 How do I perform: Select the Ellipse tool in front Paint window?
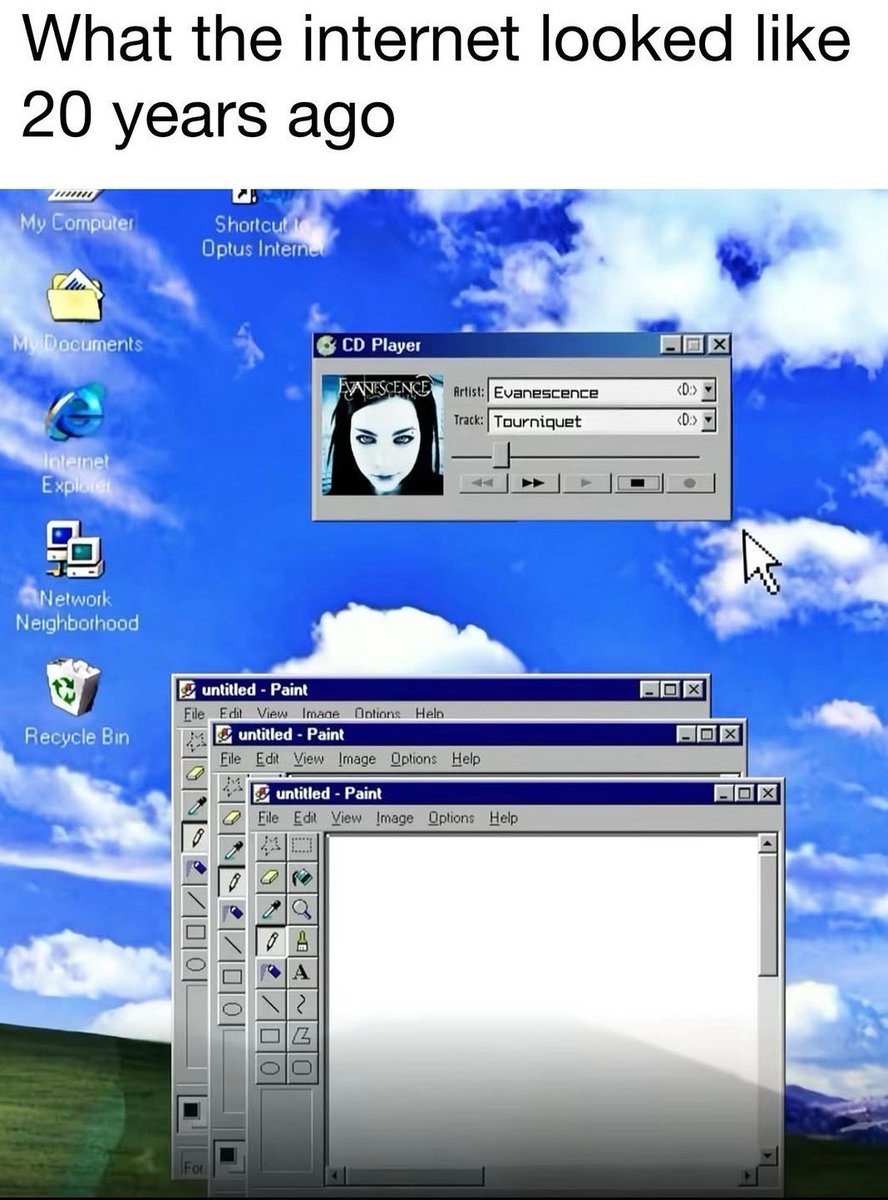point(270,1066)
